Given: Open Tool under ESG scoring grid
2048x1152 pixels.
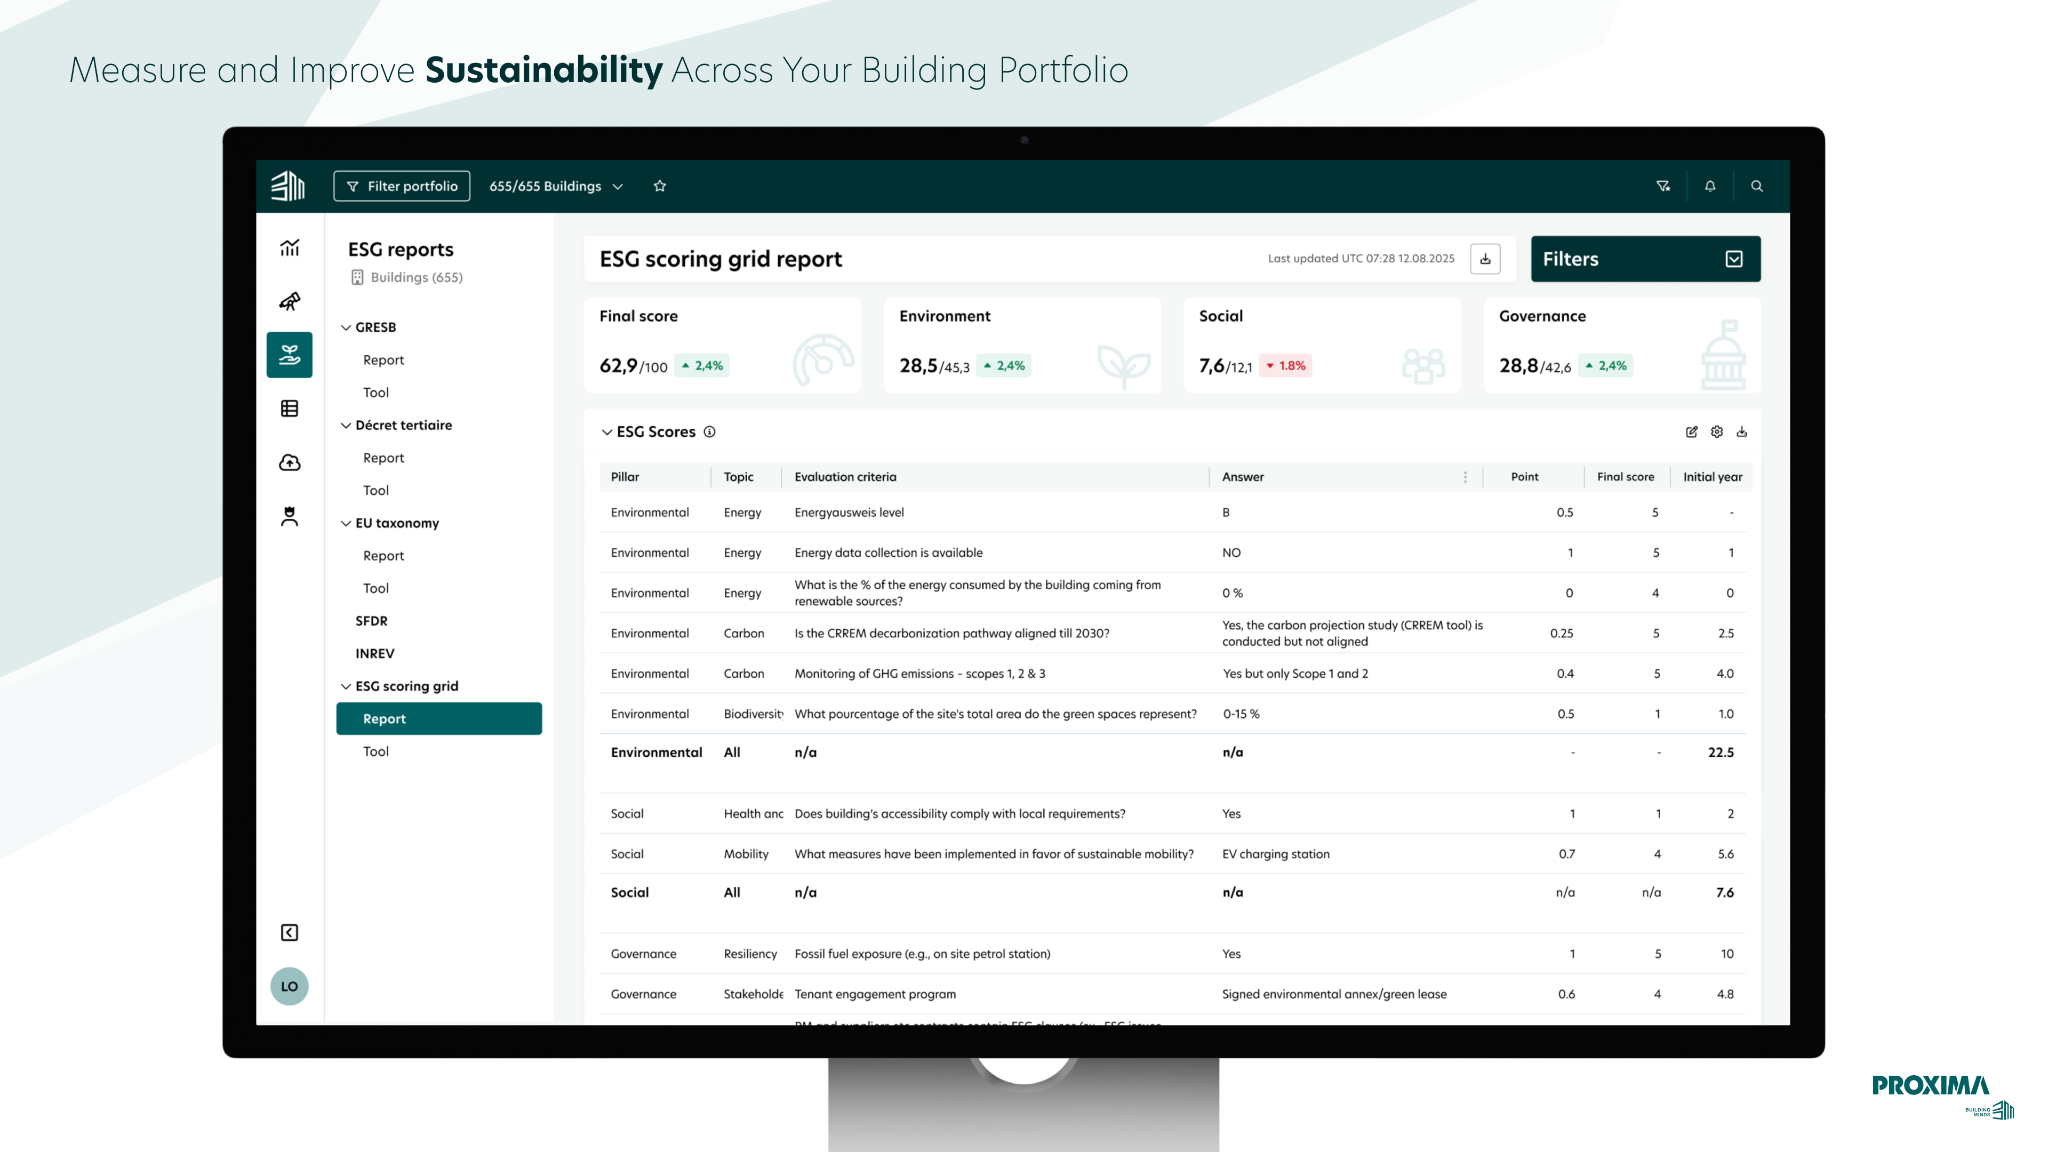Looking at the screenshot, I should pyautogui.click(x=376, y=751).
